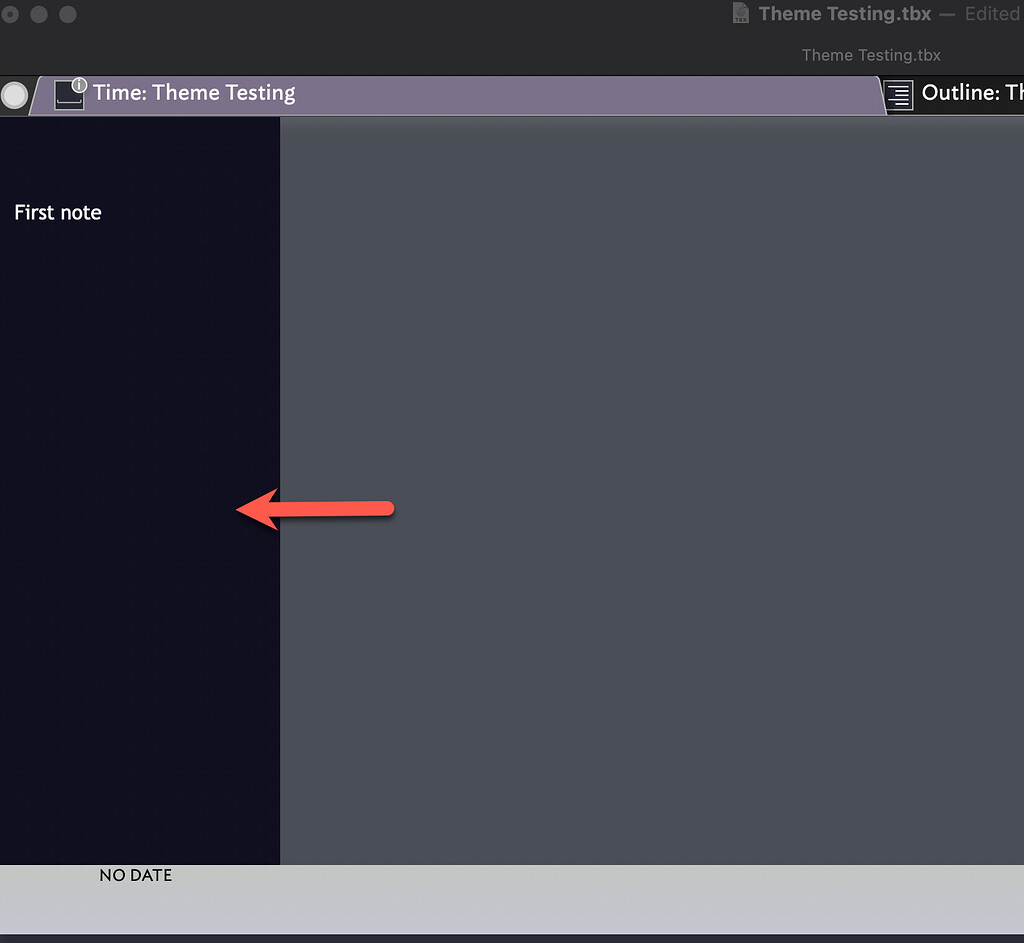This screenshot has width=1024, height=943.
Task: Select the note labeled First note
Action: [57, 212]
